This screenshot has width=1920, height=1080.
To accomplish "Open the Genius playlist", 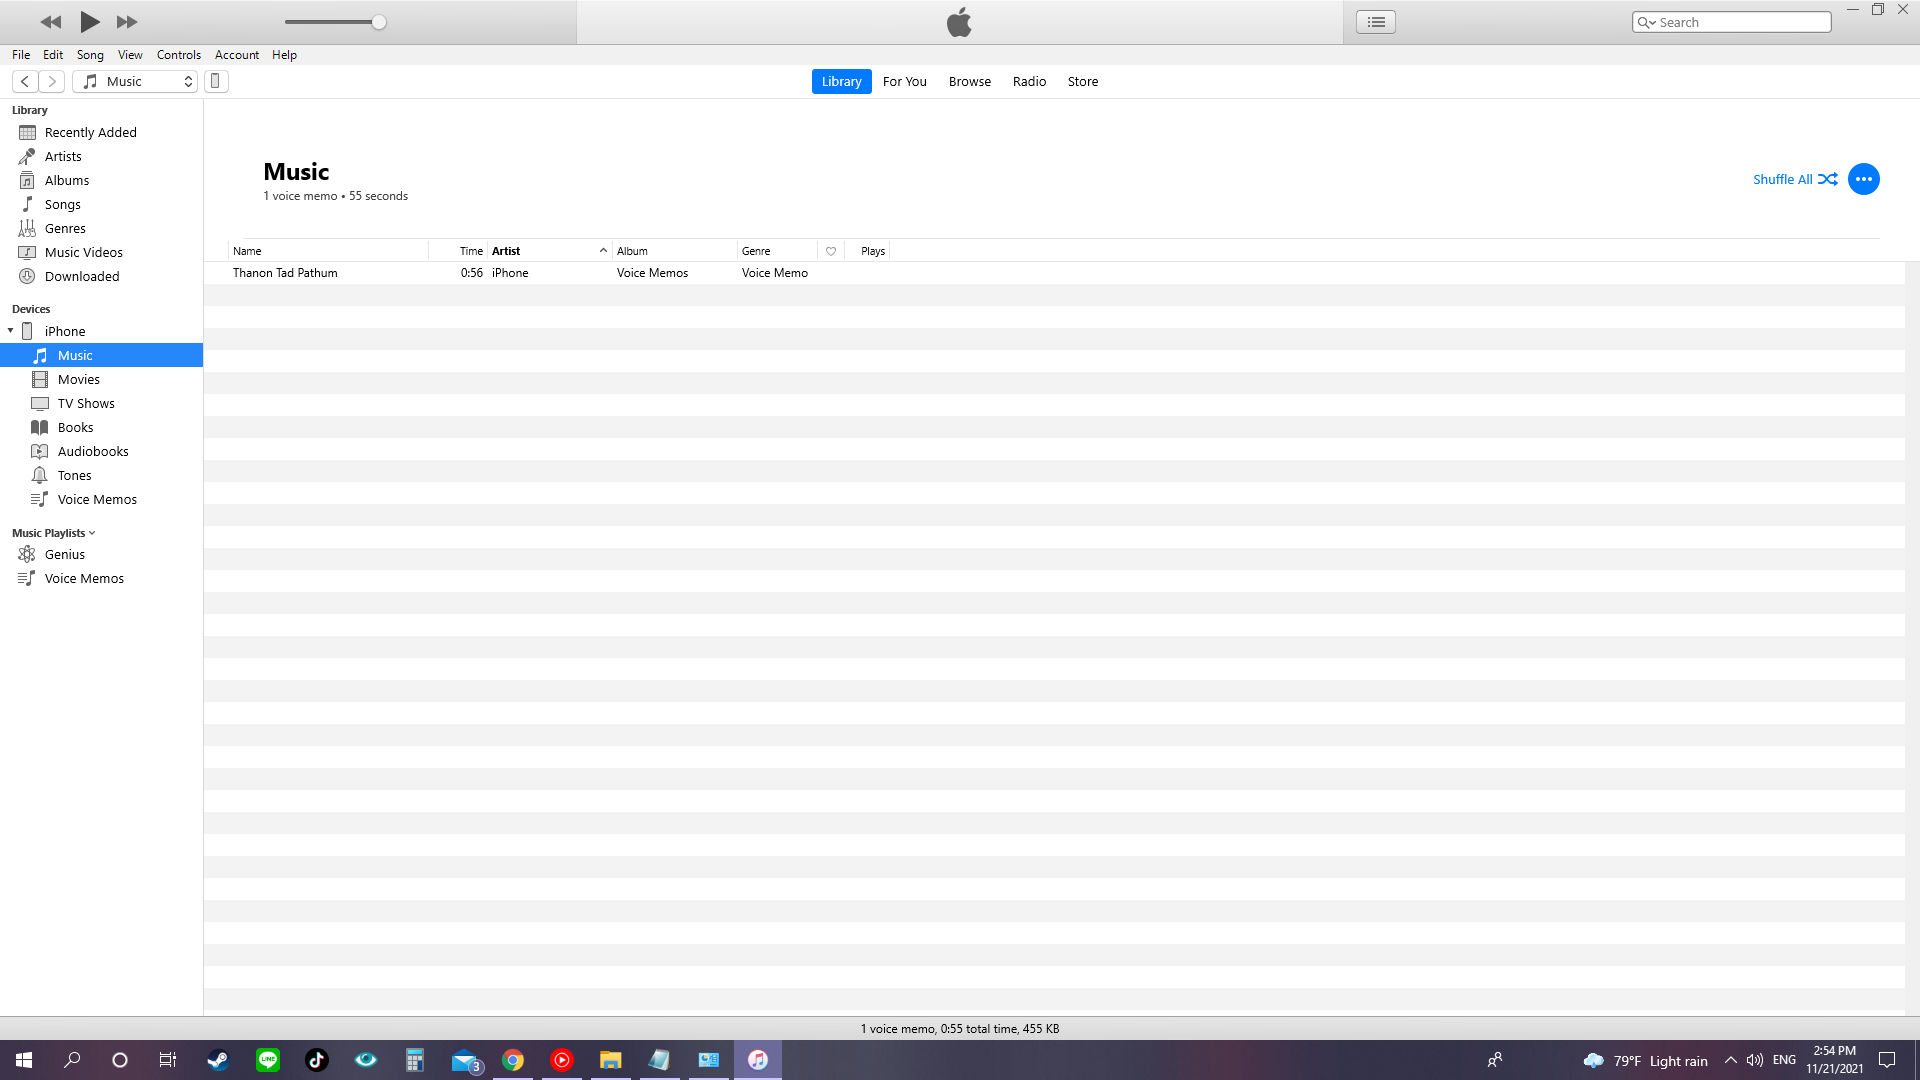I will click(65, 554).
